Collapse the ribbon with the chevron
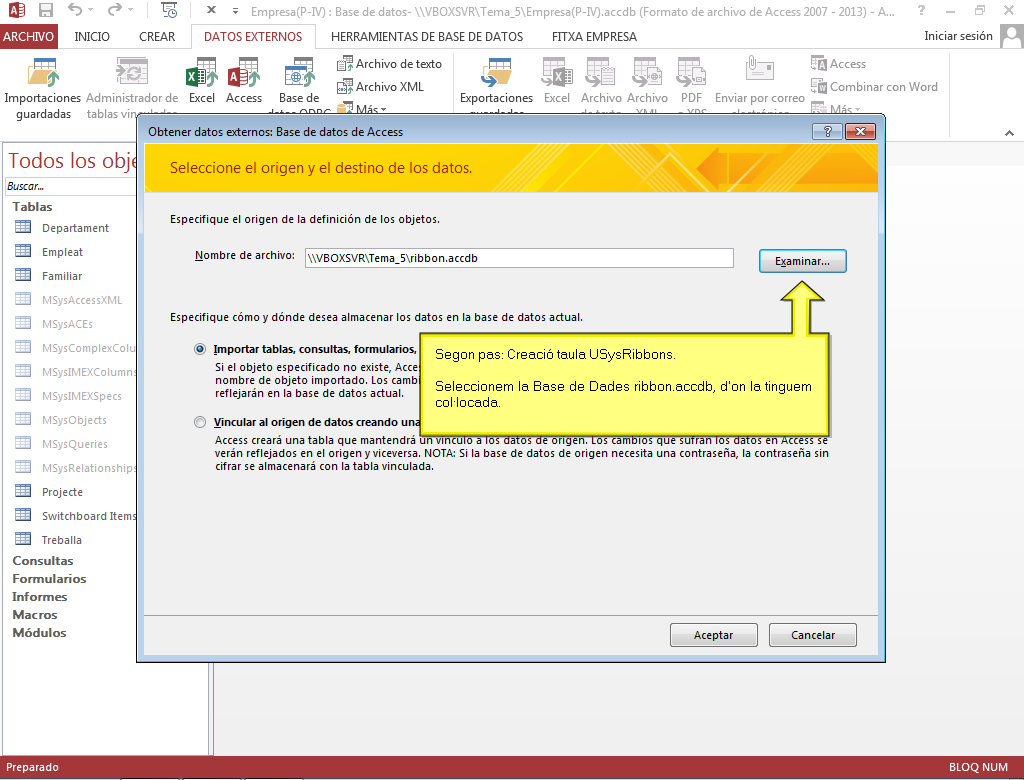 [x=1010, y=133]
